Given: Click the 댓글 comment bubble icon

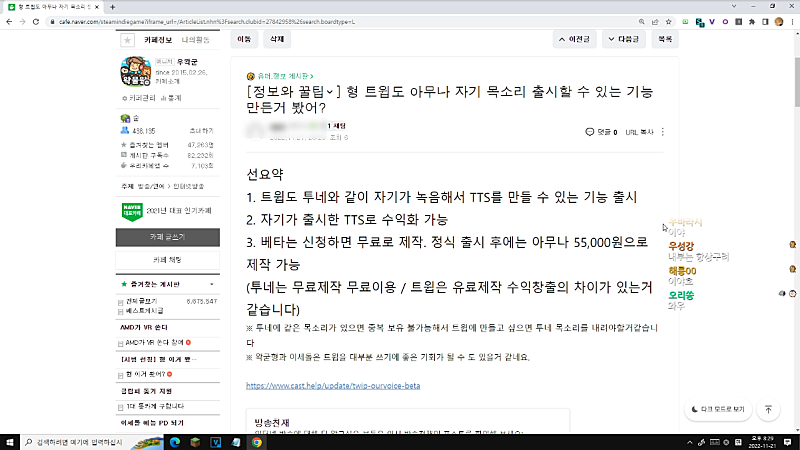Looking at the screenshot, I should pos(589,132).
